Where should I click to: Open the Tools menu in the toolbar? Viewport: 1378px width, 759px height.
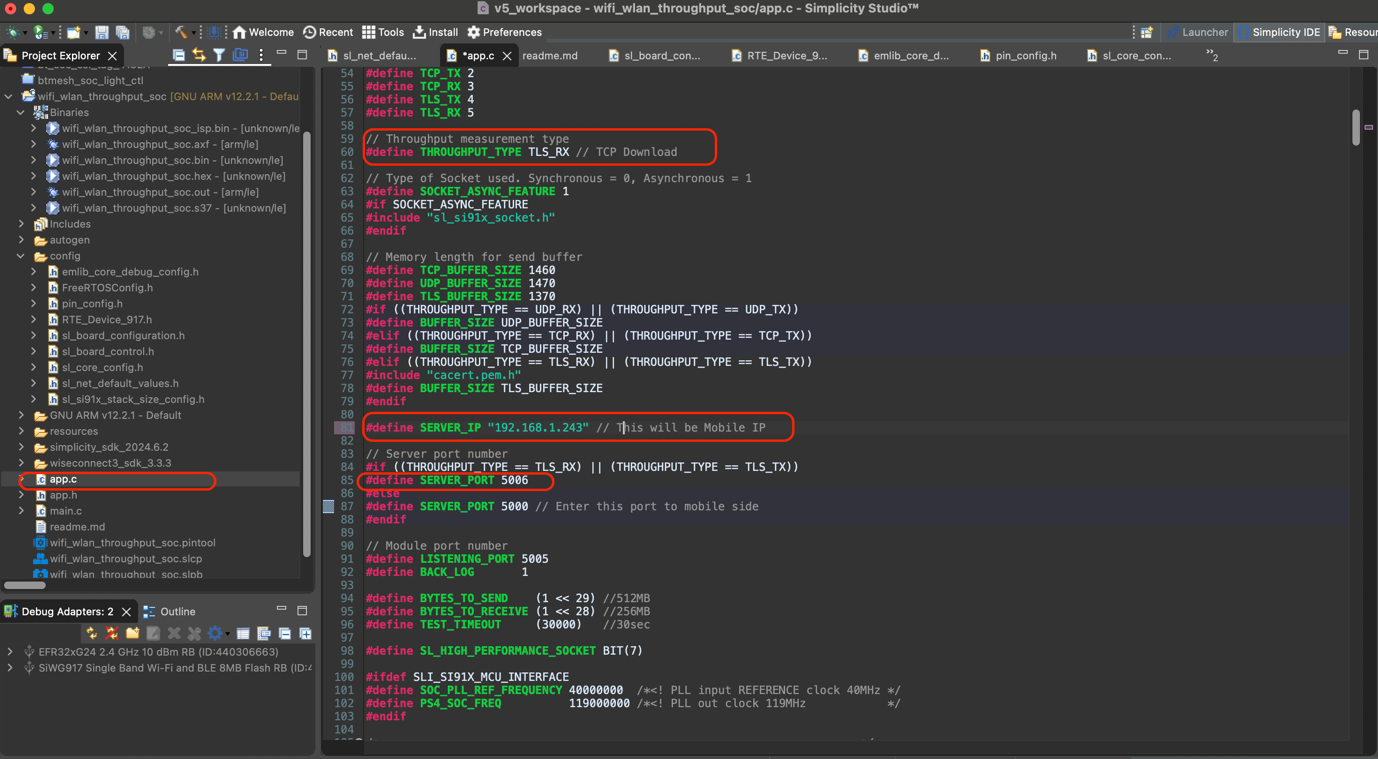click(383, 31)
